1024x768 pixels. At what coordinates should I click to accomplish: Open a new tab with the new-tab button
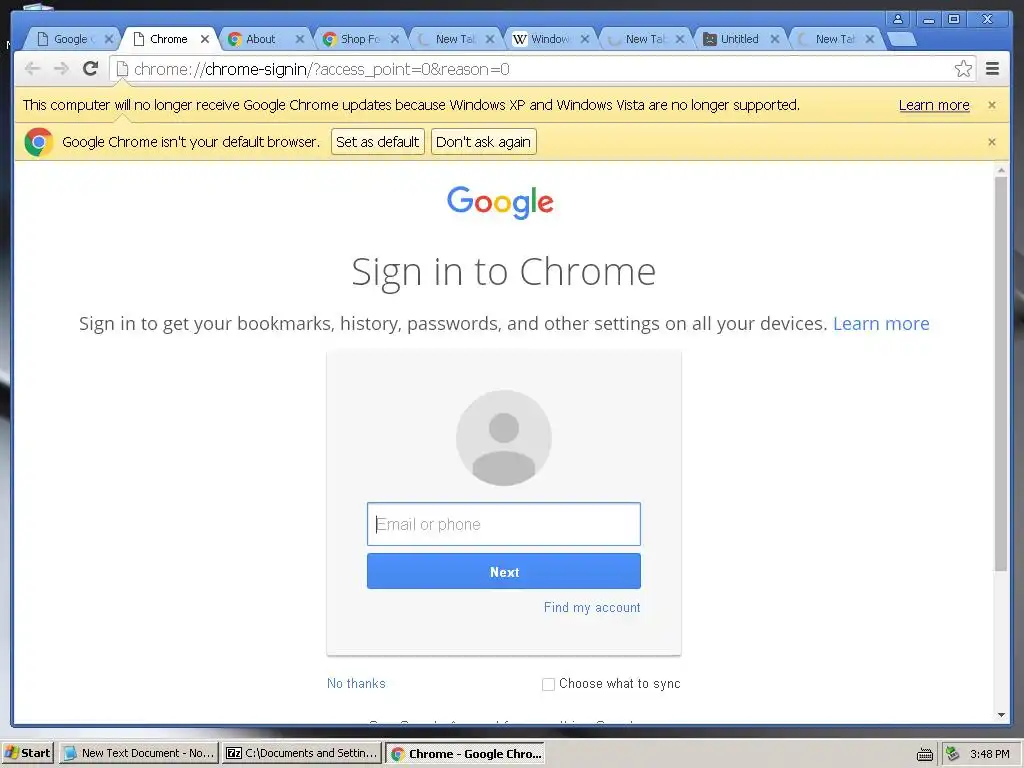coord(903,39)
